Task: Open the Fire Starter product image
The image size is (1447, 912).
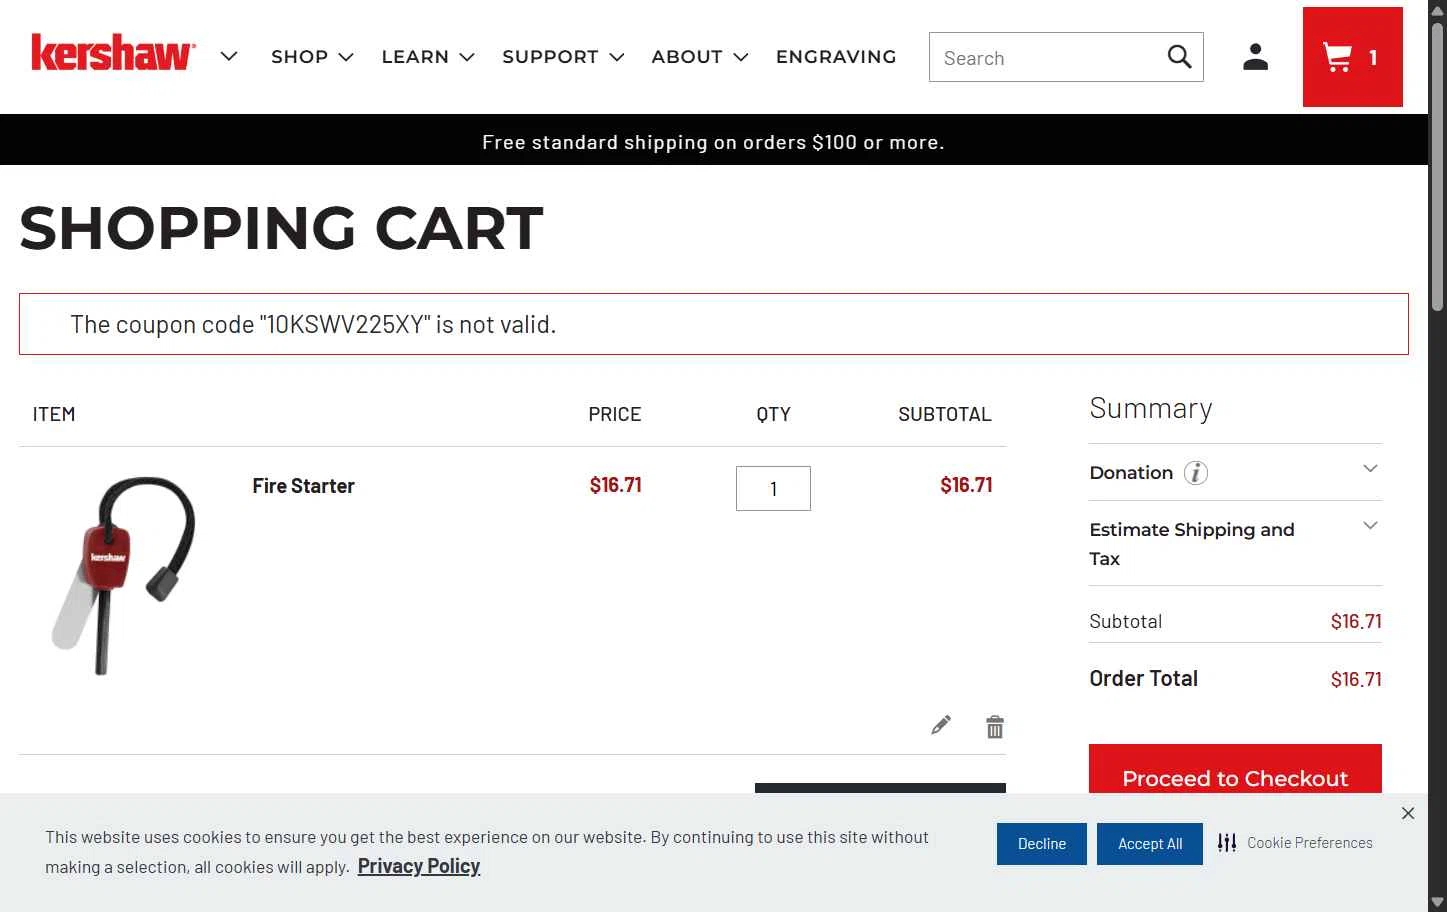Action: click(124, 575)
